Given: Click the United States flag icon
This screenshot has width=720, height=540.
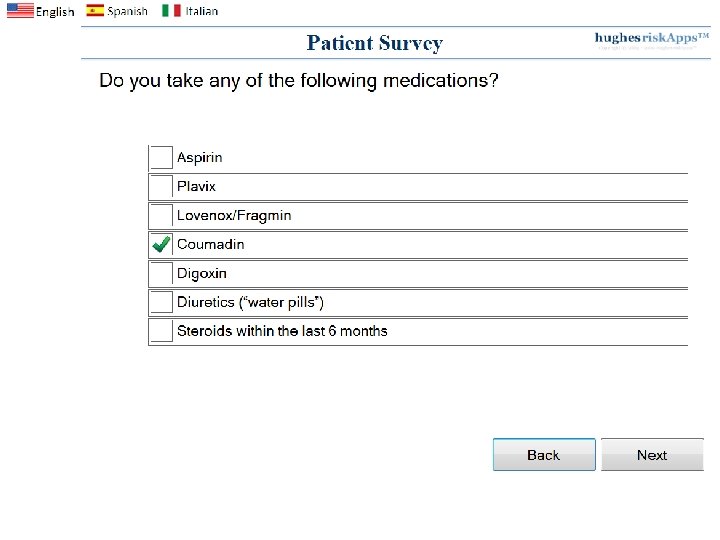Looking at the screenshot, I should [20, 11].
